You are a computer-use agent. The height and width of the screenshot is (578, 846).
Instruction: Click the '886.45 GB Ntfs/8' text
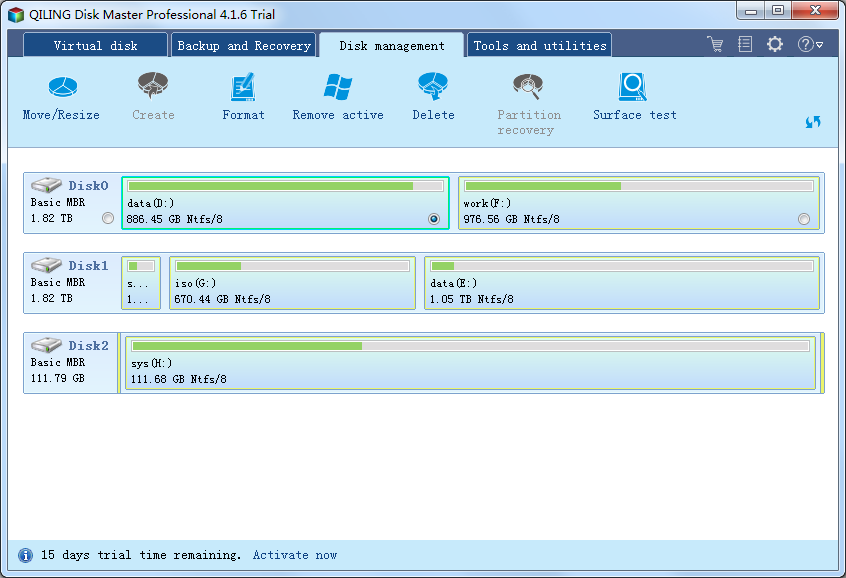(x=174, y=219)
